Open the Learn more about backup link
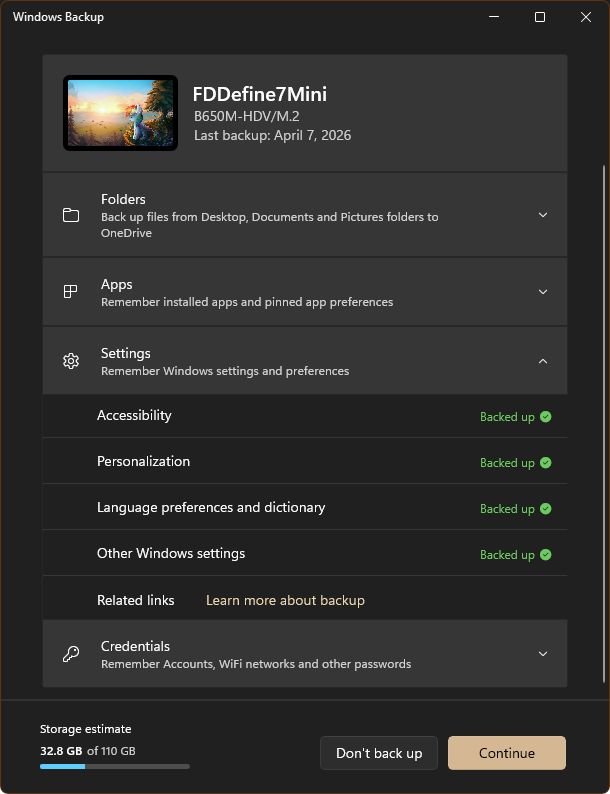 (285, 601)
